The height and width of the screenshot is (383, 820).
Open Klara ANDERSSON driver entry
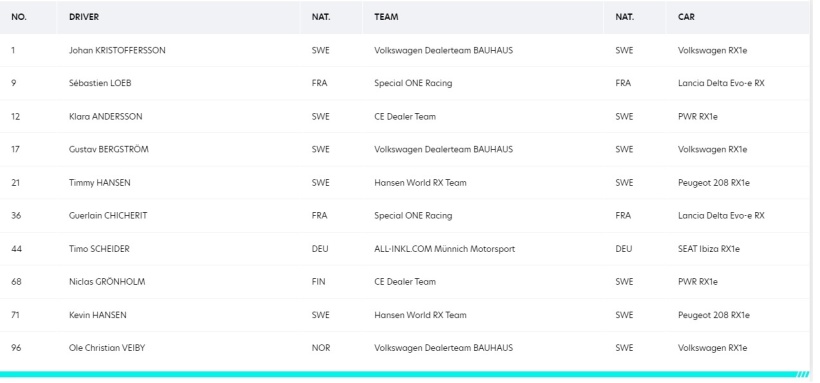pyautogui.click(x=106, y=116)
